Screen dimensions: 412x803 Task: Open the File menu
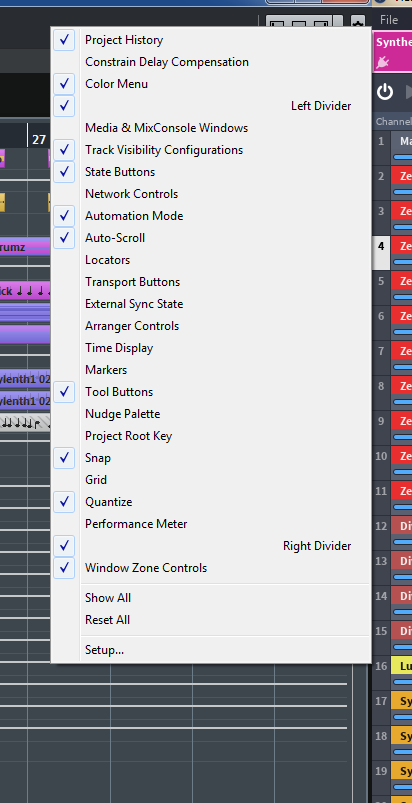[x=389, y=20]
